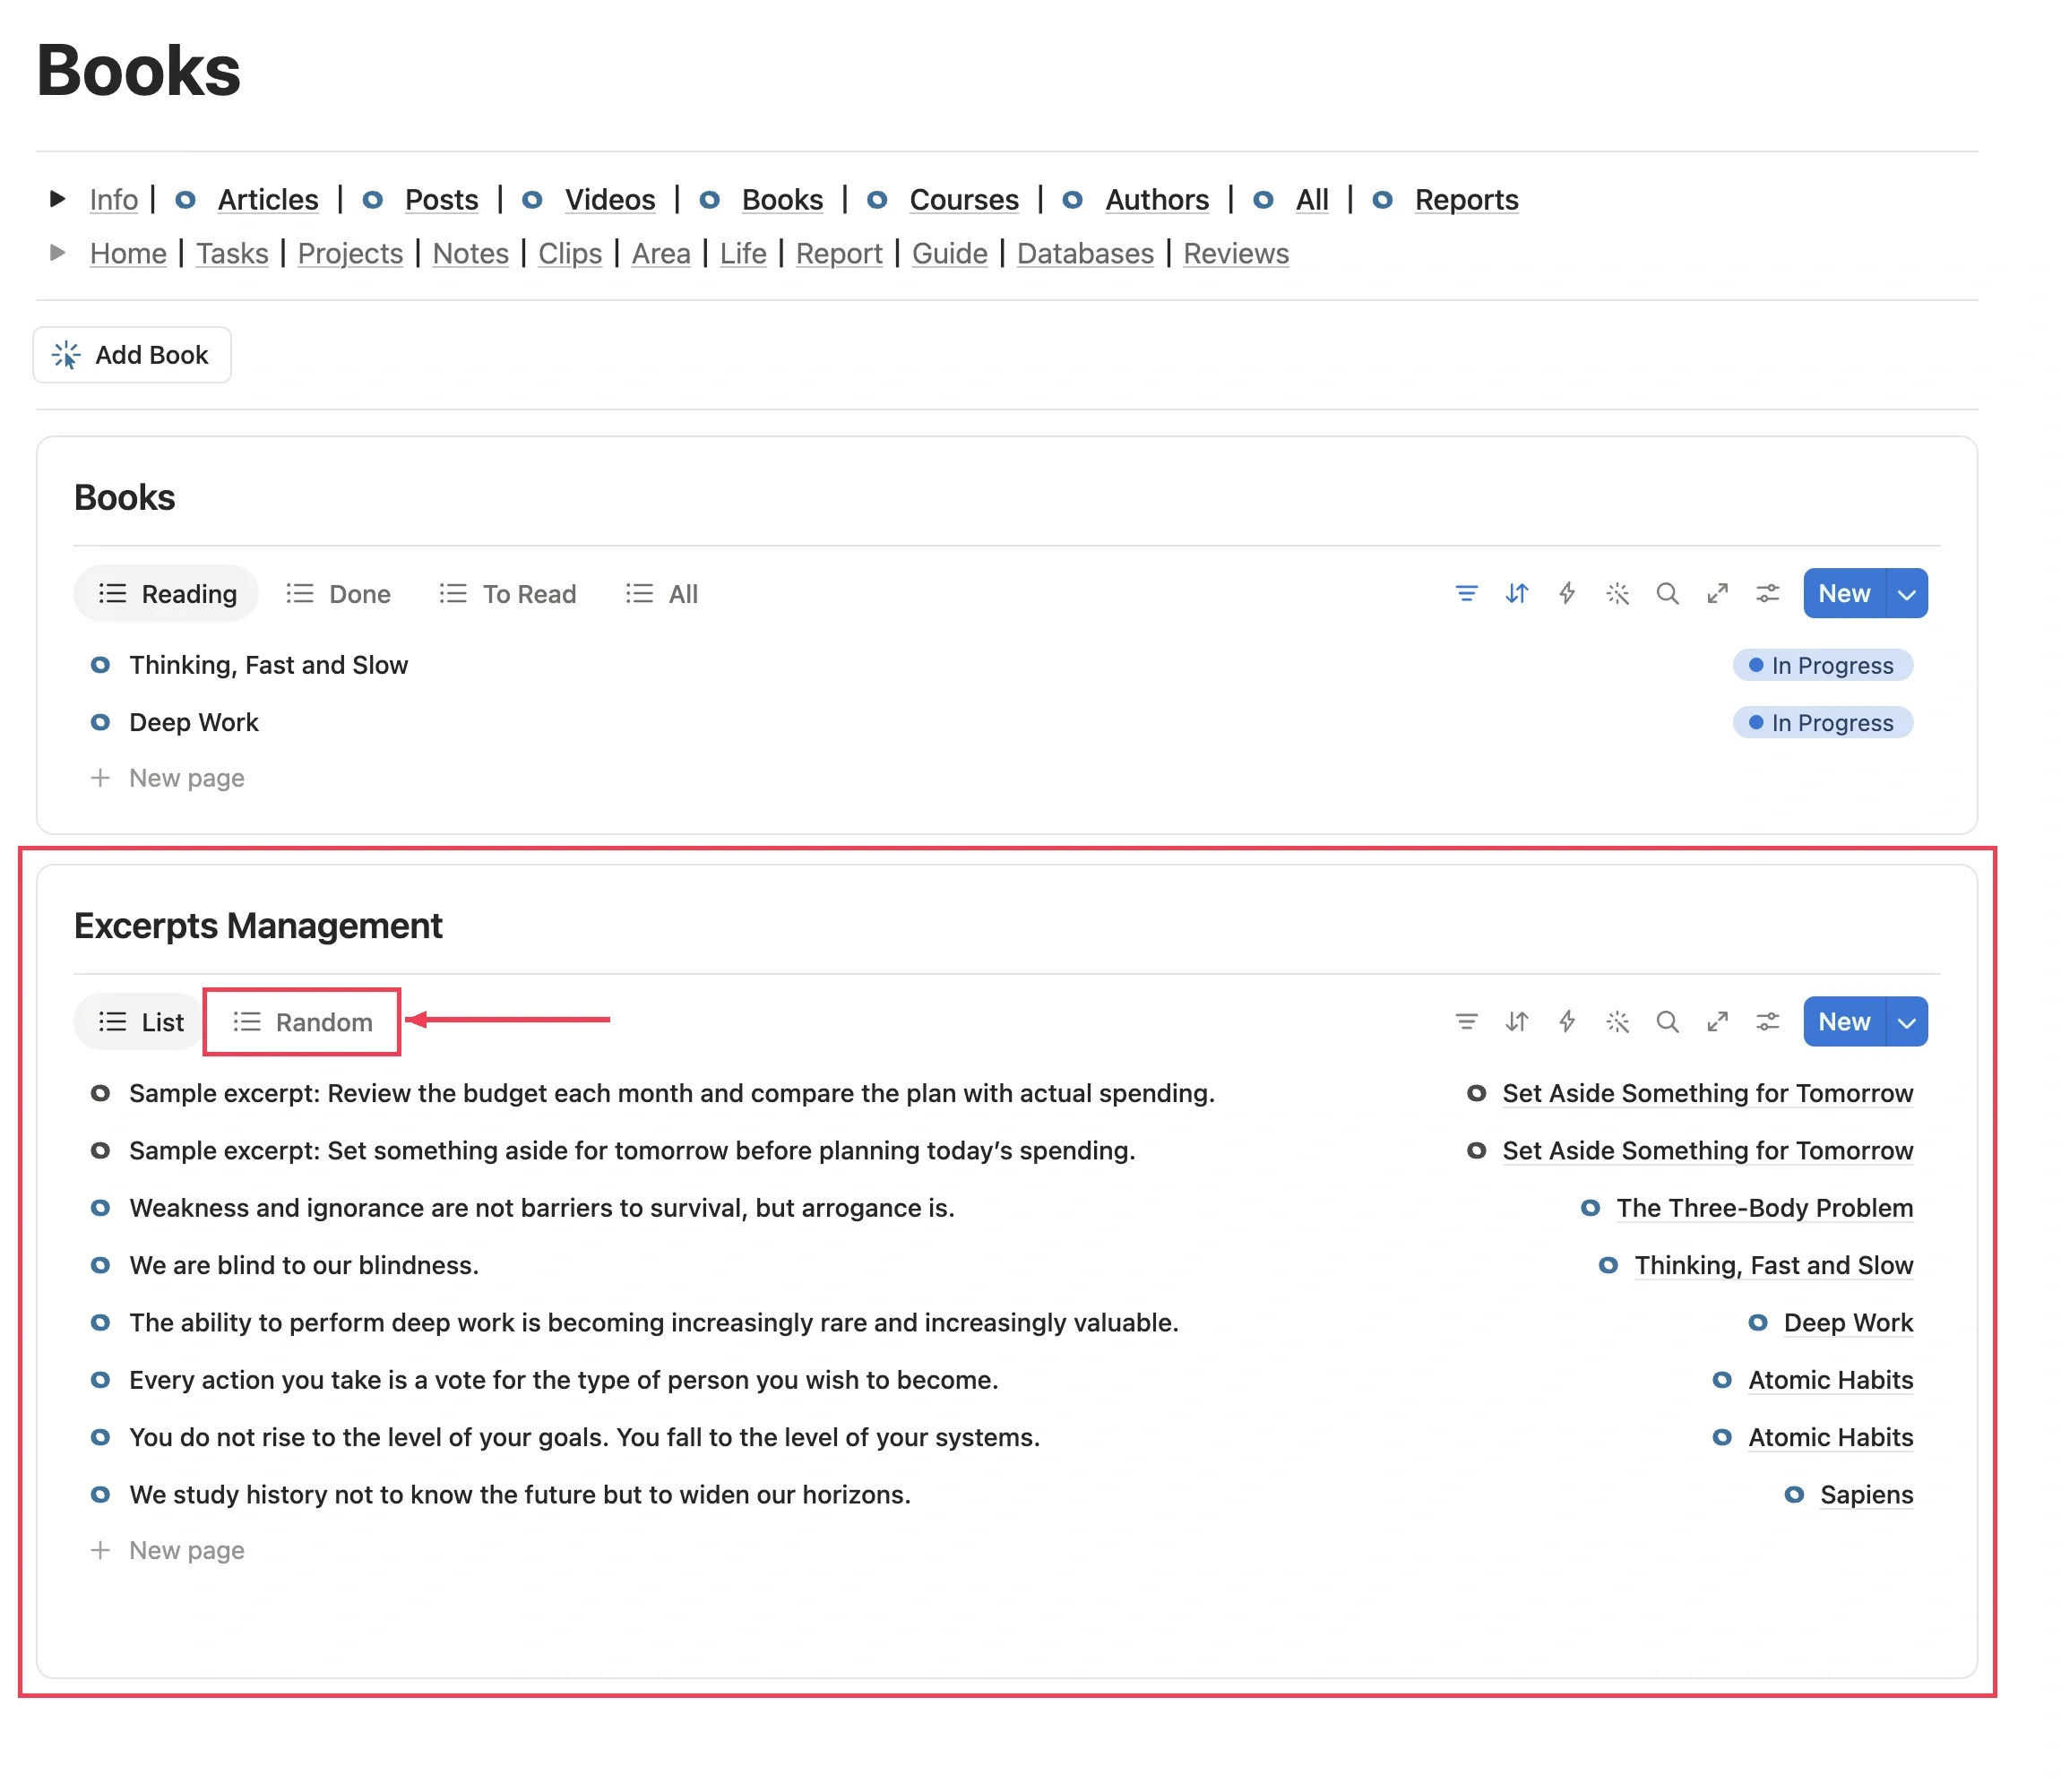Switch to the All view tab in Books
Viewport: 2061px width, 1792px height.
coord(662,594)
